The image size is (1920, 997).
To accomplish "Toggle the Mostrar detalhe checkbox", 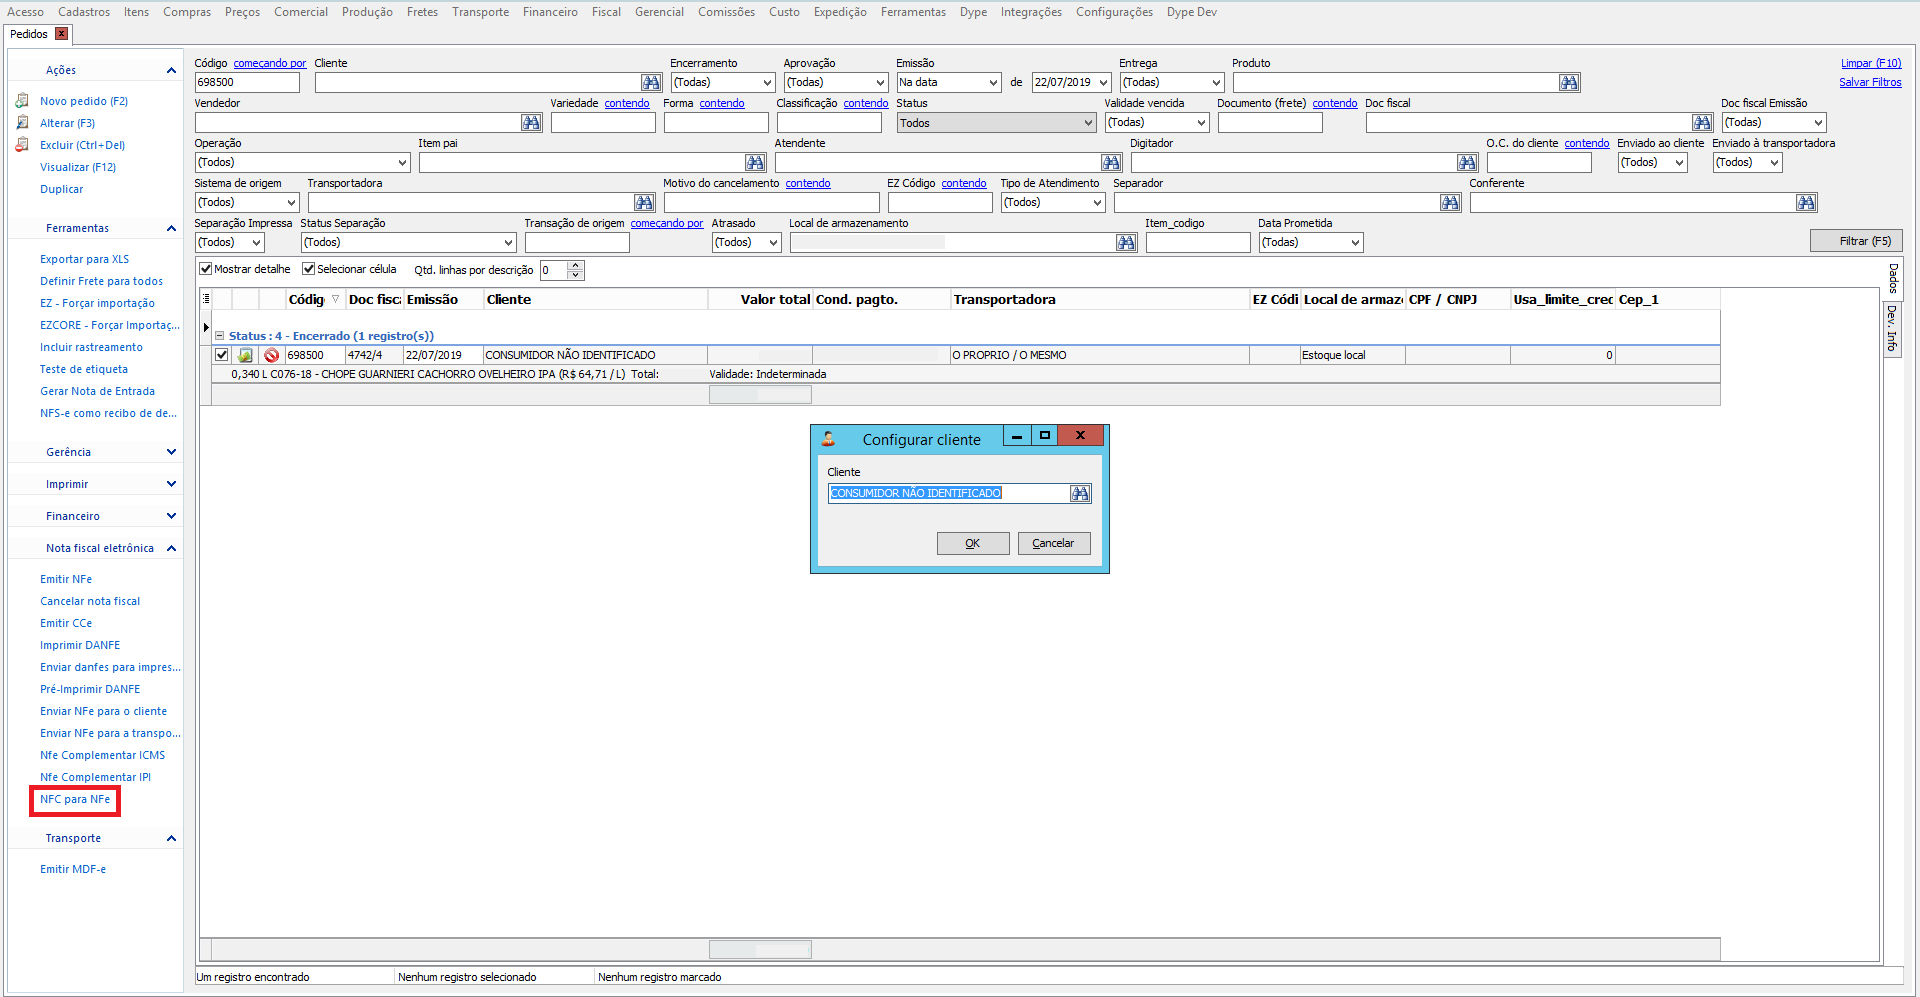I will coord(205,269).
